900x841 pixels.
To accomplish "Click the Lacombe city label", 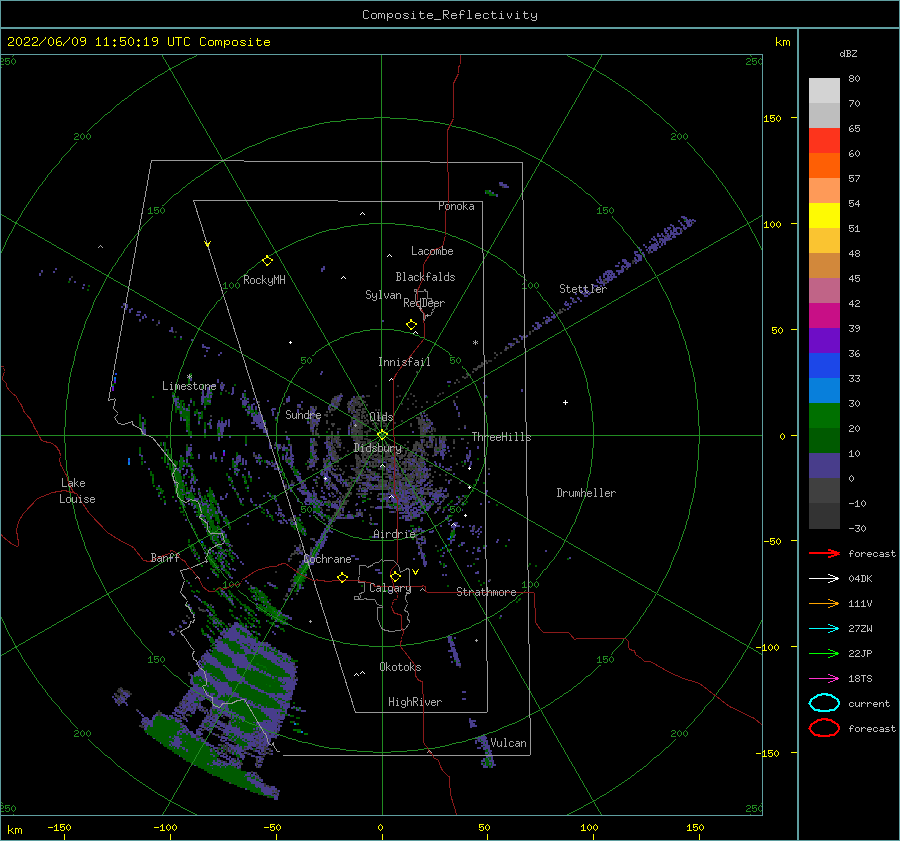I will pos(432,251).
